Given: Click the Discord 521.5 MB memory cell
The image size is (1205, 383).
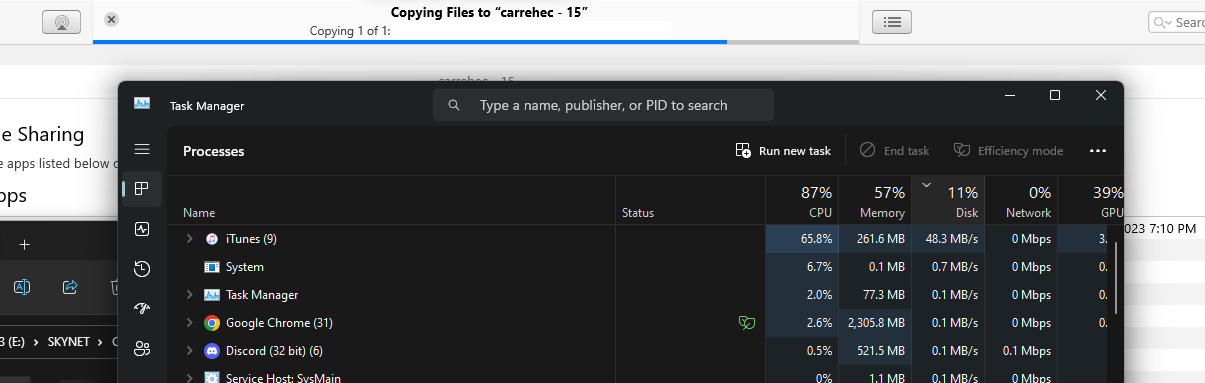Looking at the screenshot, I should click(x=875, y=351).
